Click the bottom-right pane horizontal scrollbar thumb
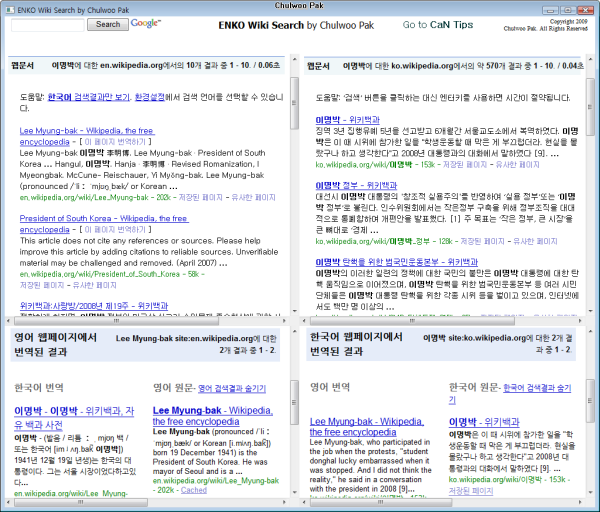This screenshot has height=512, width=600. pyautogui.click(x=381, y=502)
